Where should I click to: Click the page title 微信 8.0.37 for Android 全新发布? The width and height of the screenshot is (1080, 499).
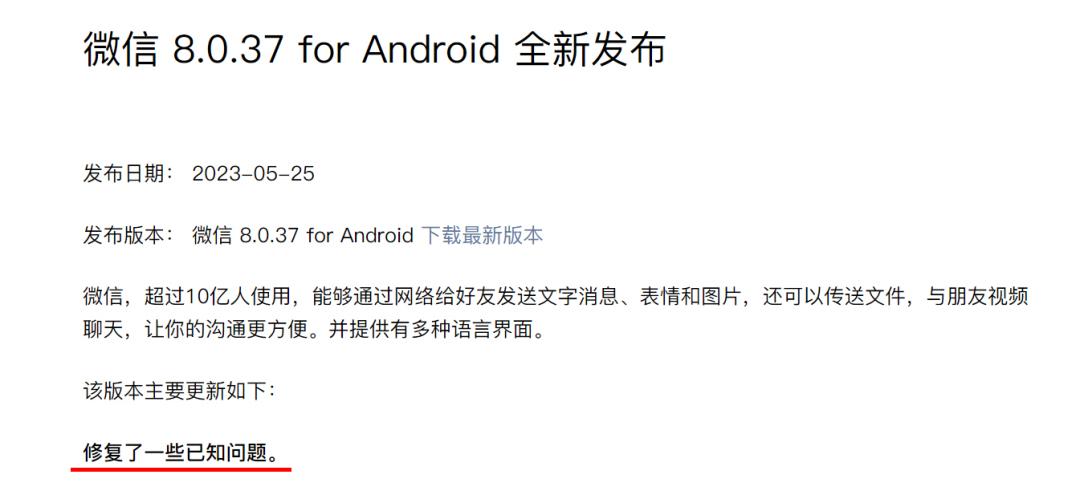(x=374, y=50)
